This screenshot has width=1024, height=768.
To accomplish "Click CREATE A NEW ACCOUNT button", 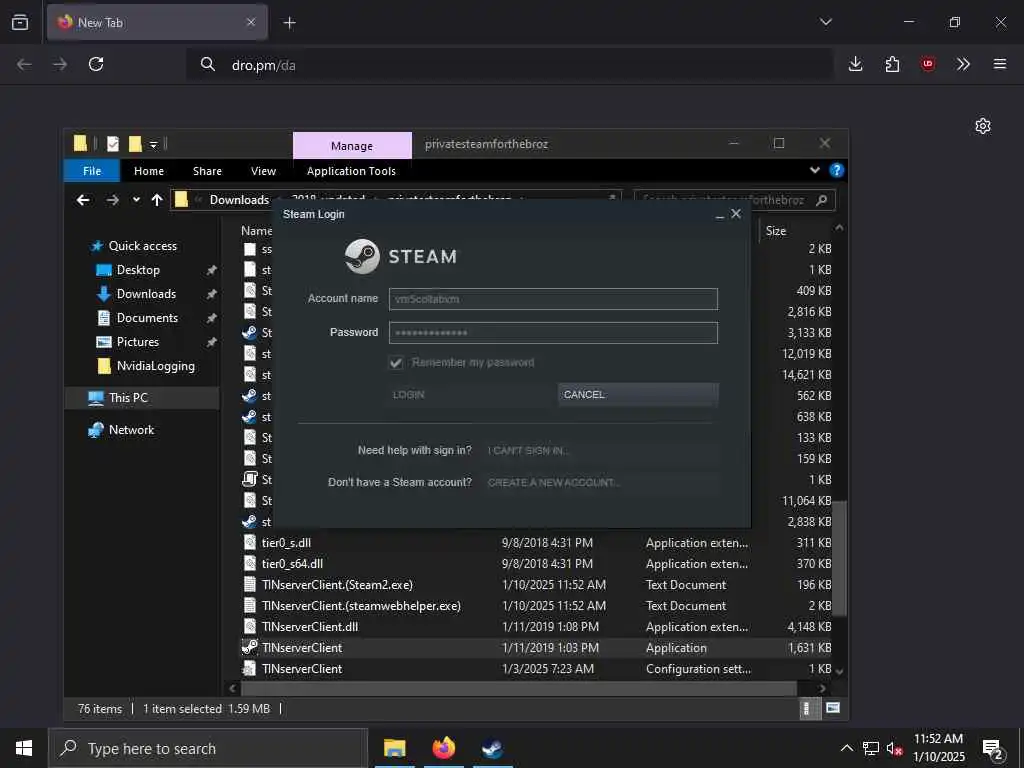I will coord(600,482).
